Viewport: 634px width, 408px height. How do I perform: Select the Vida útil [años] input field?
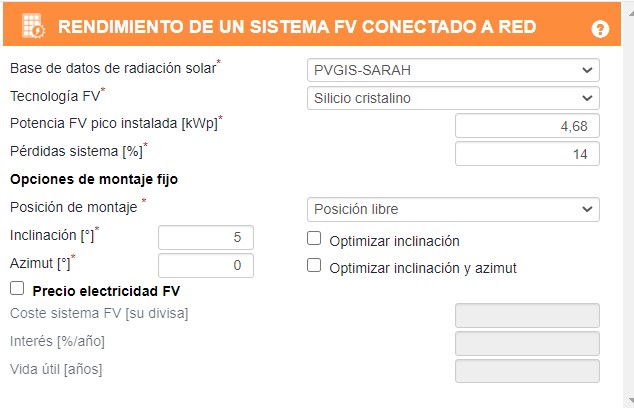527,371
